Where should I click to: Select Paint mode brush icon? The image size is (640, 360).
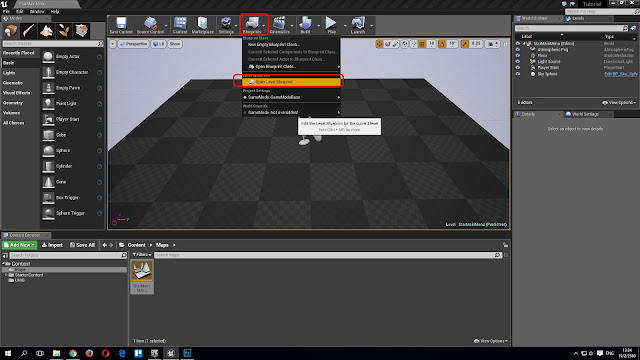click(29, 31)
